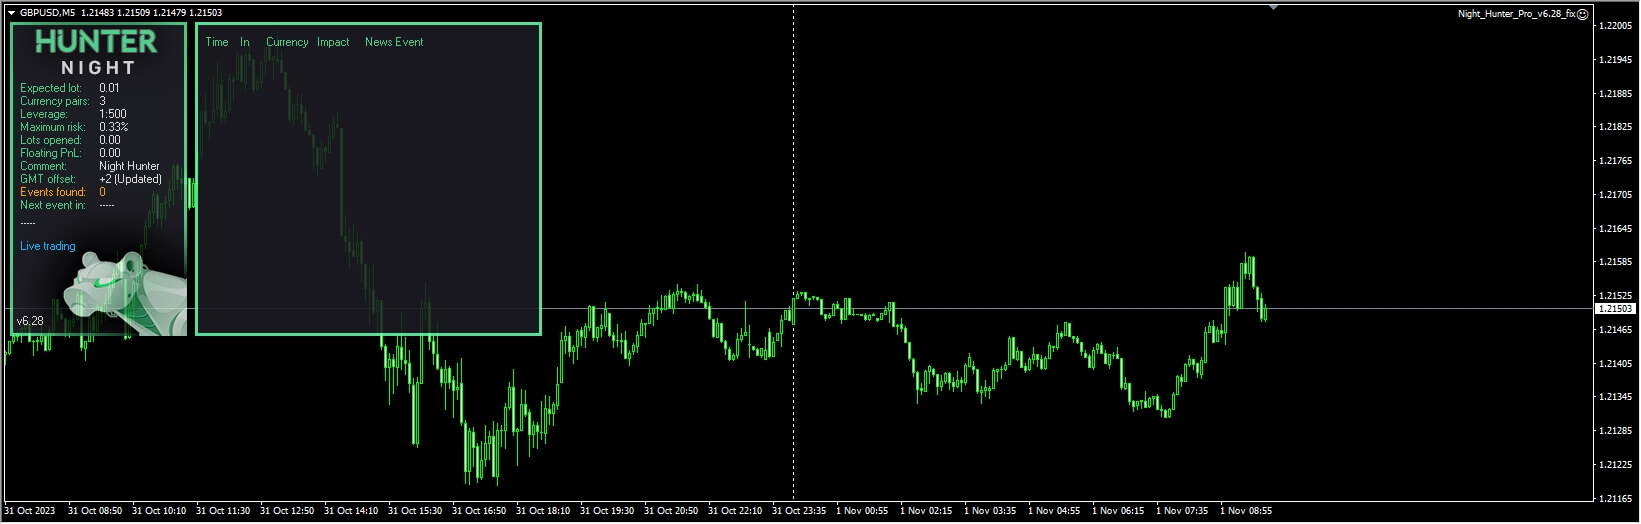Image resolution: width=1641 pixels, height=524 pixels.
Task: Click the Live trading link
Action: [x=47, y=246]
